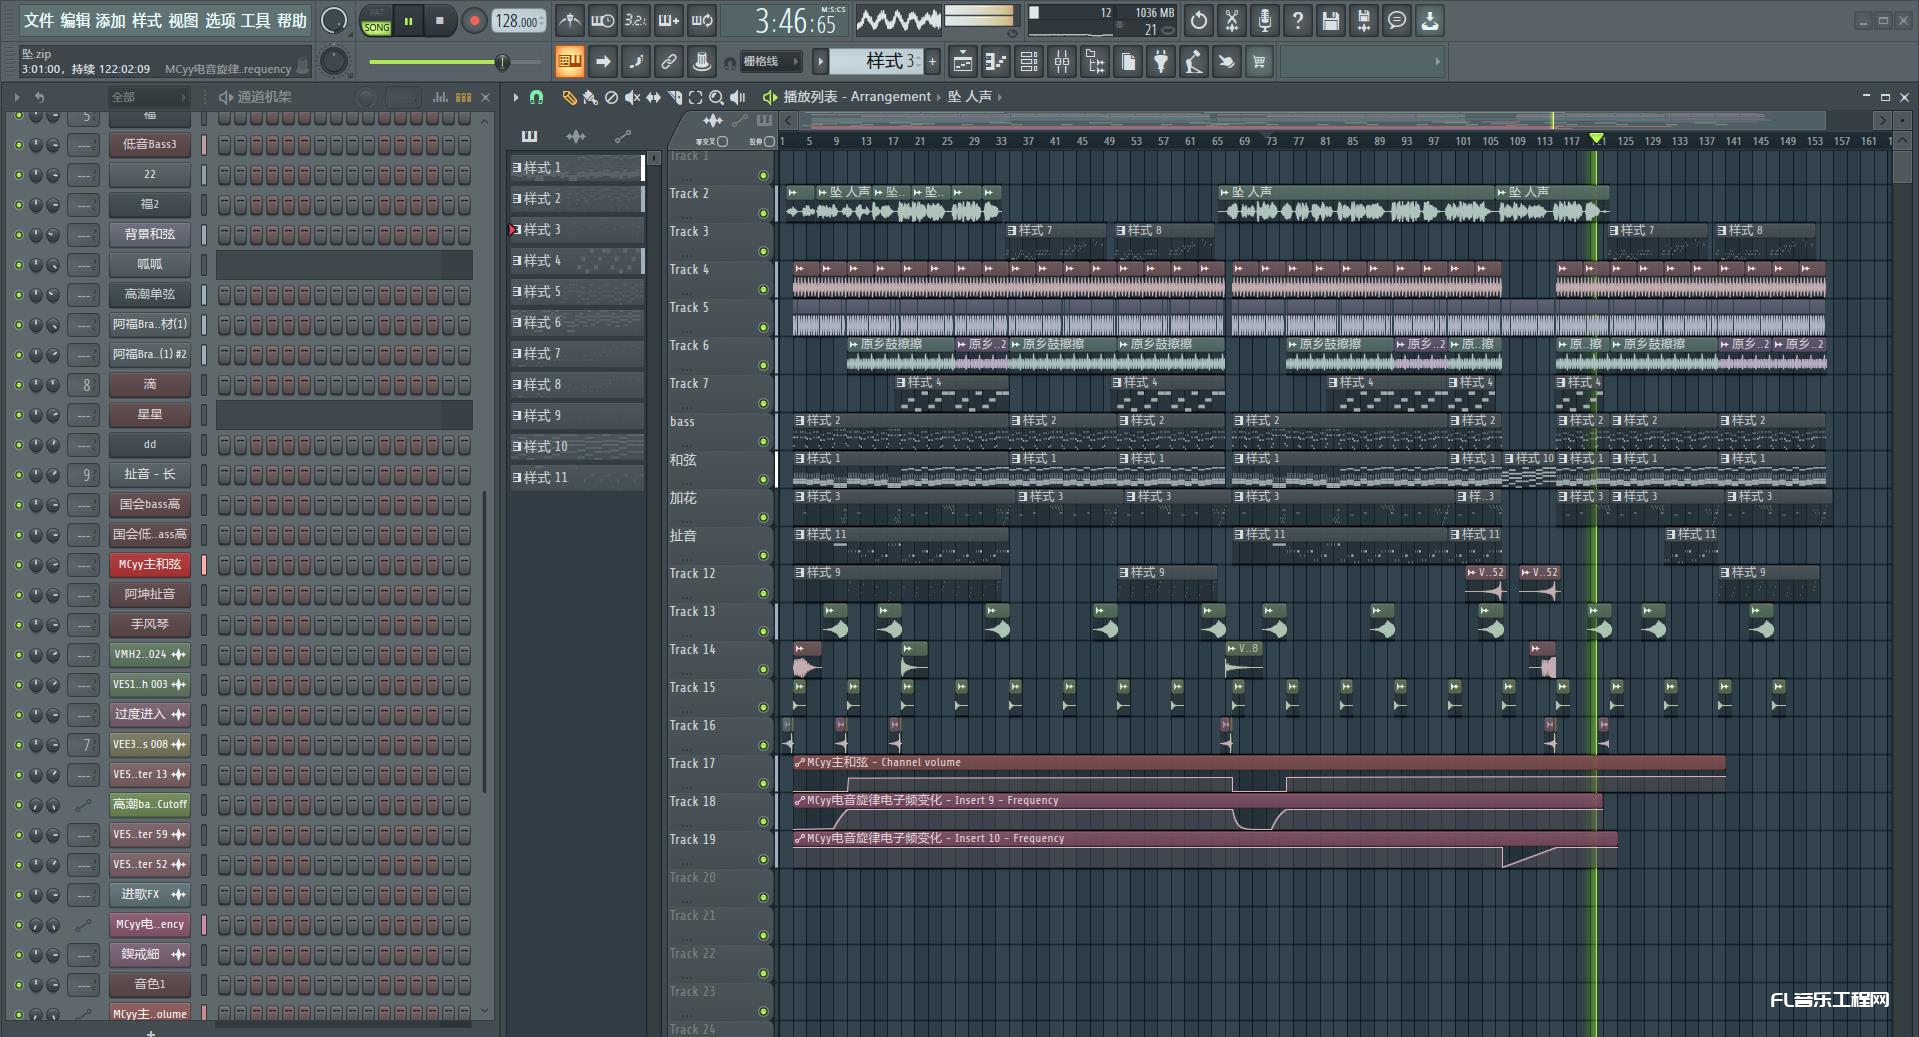Open the mixer view icon
1919x1037 pixels.
1062,62
